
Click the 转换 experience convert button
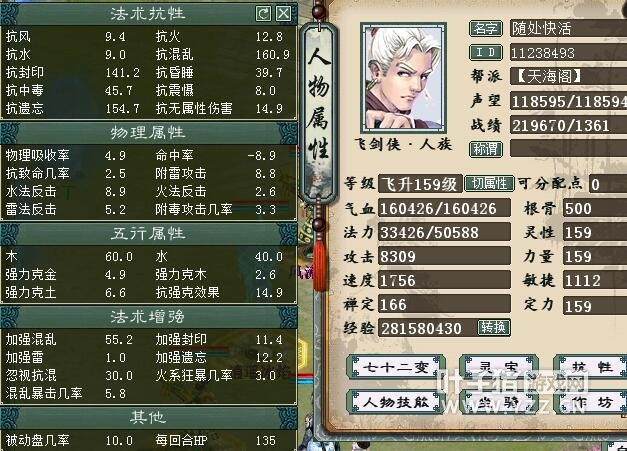[493, 327]
